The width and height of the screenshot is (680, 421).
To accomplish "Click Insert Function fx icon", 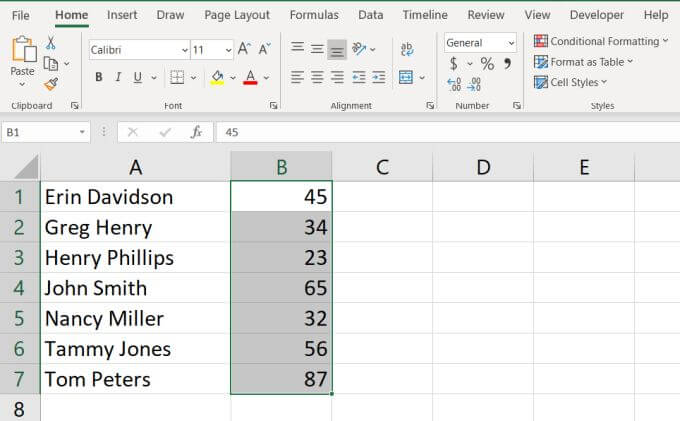I will point(196,132).
